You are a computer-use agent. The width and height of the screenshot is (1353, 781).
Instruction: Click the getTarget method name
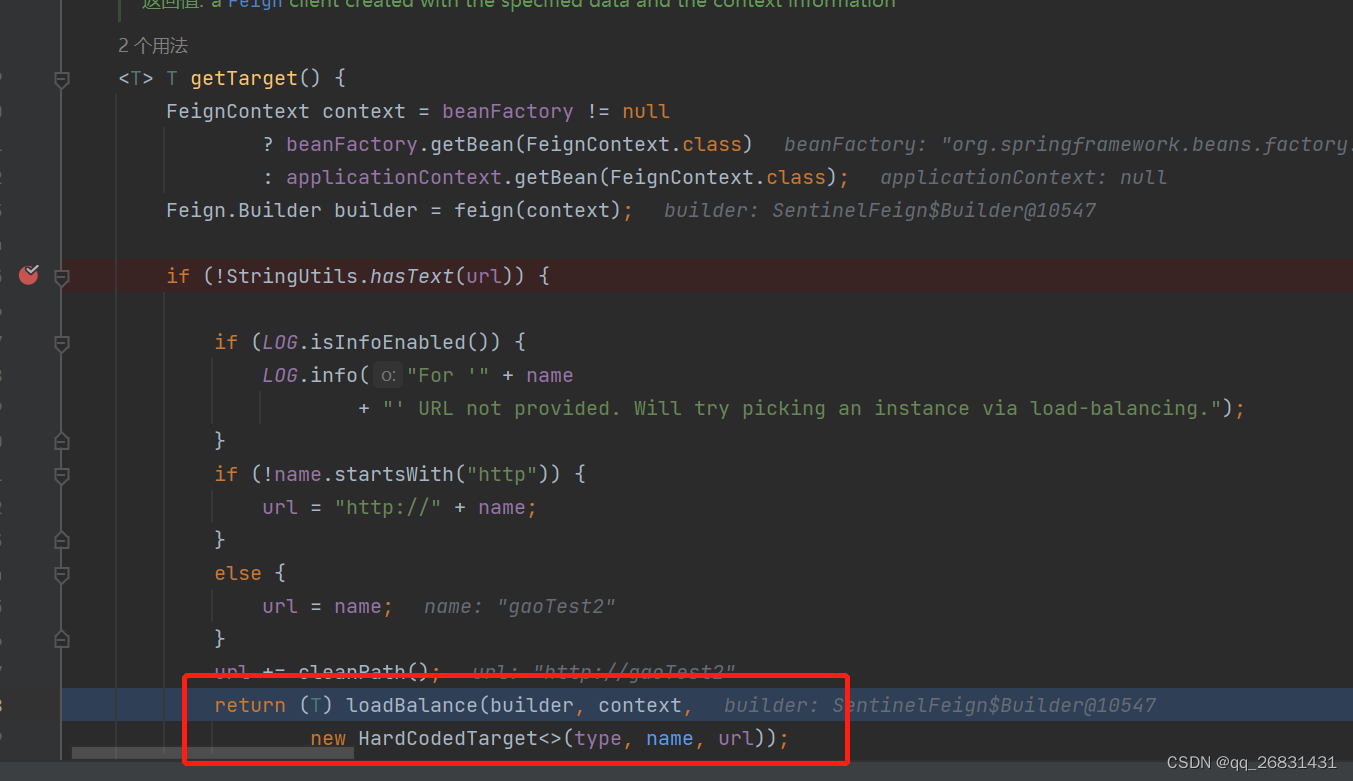tap(244, 78)
